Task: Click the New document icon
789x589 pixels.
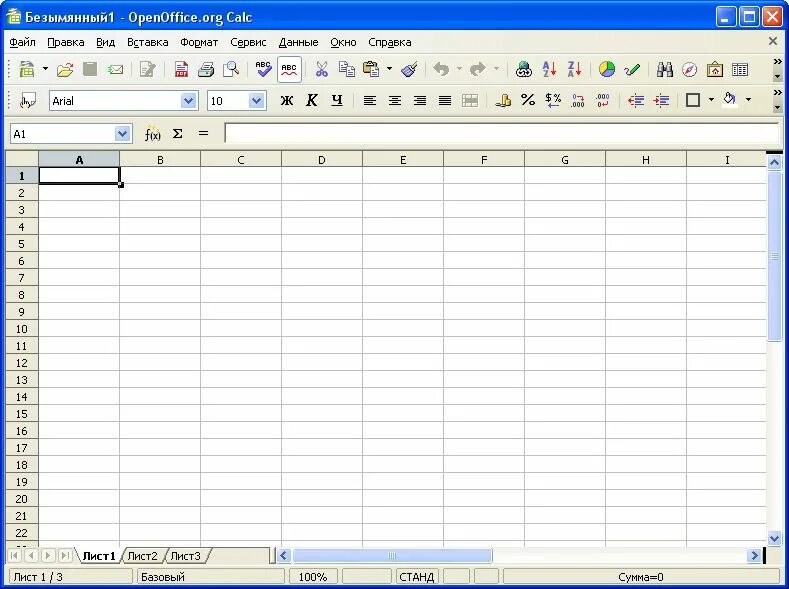Action: click(27, 69)
